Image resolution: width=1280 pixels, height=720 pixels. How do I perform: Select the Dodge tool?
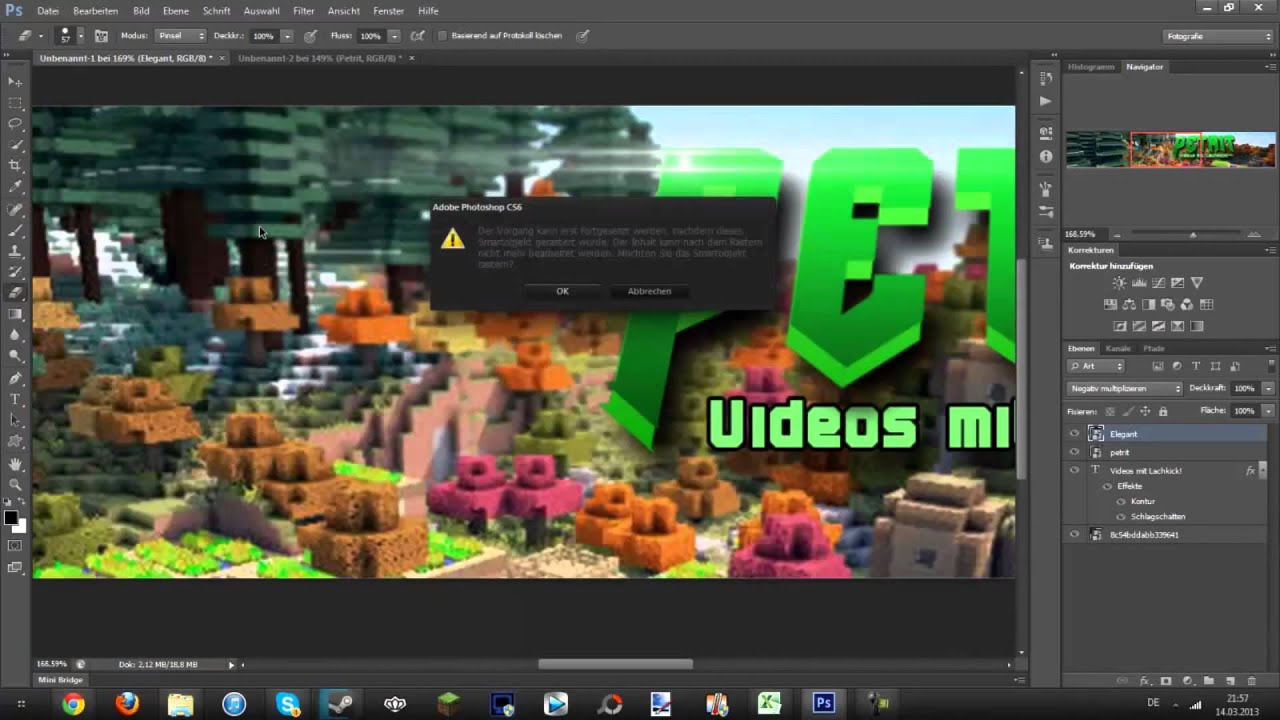(15, 357)
